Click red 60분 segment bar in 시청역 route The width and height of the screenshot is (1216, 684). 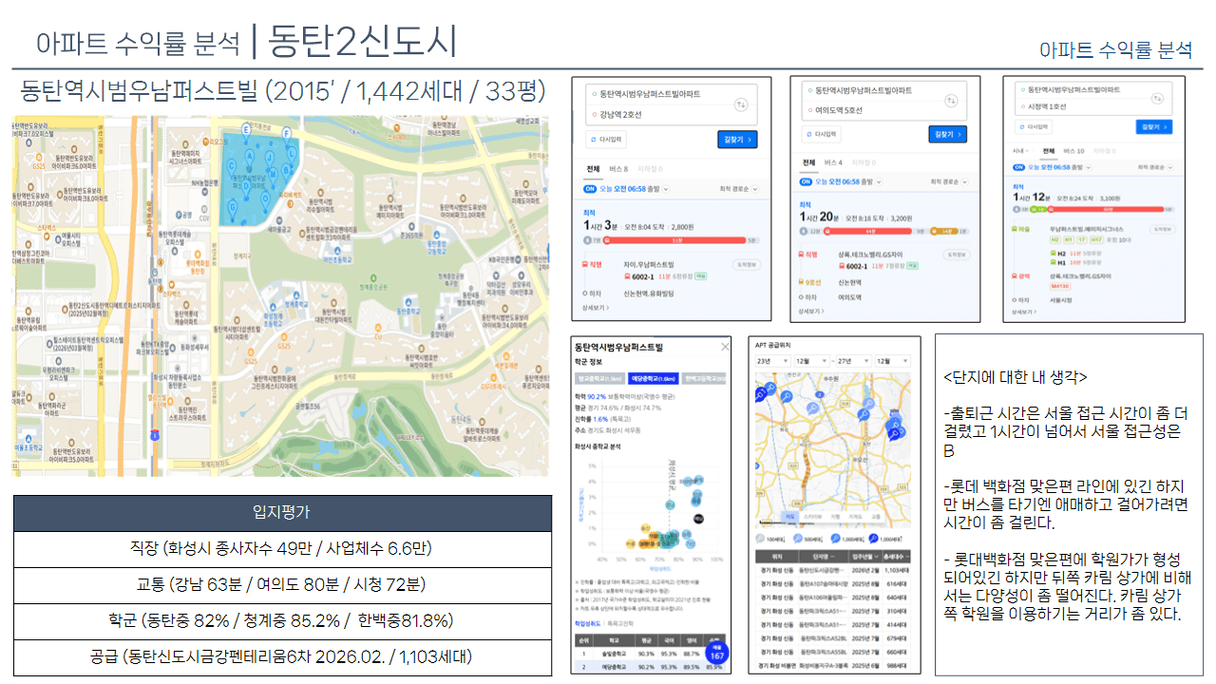coord(1106,209)
